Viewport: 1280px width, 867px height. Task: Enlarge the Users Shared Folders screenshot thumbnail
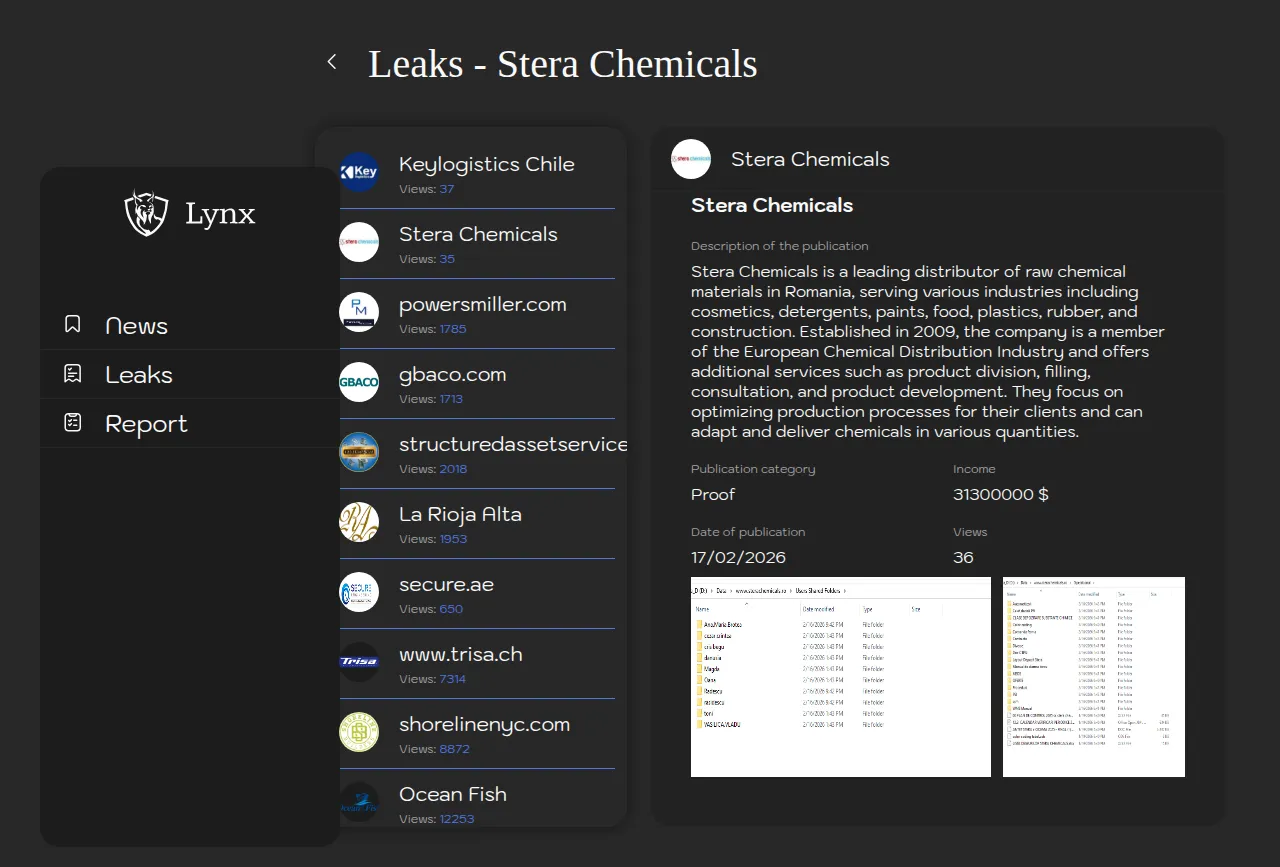[x=840, y=677]
